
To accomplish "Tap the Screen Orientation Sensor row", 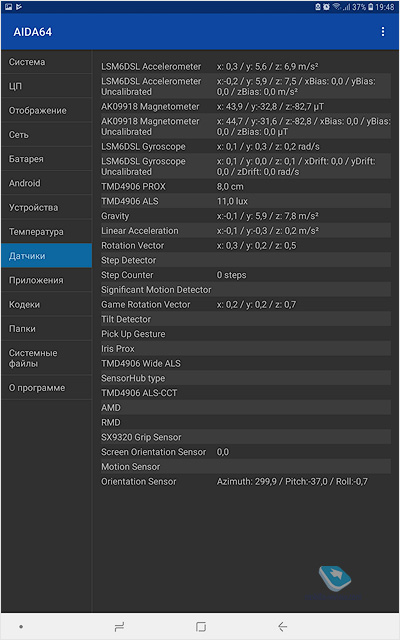I will 246,452.
